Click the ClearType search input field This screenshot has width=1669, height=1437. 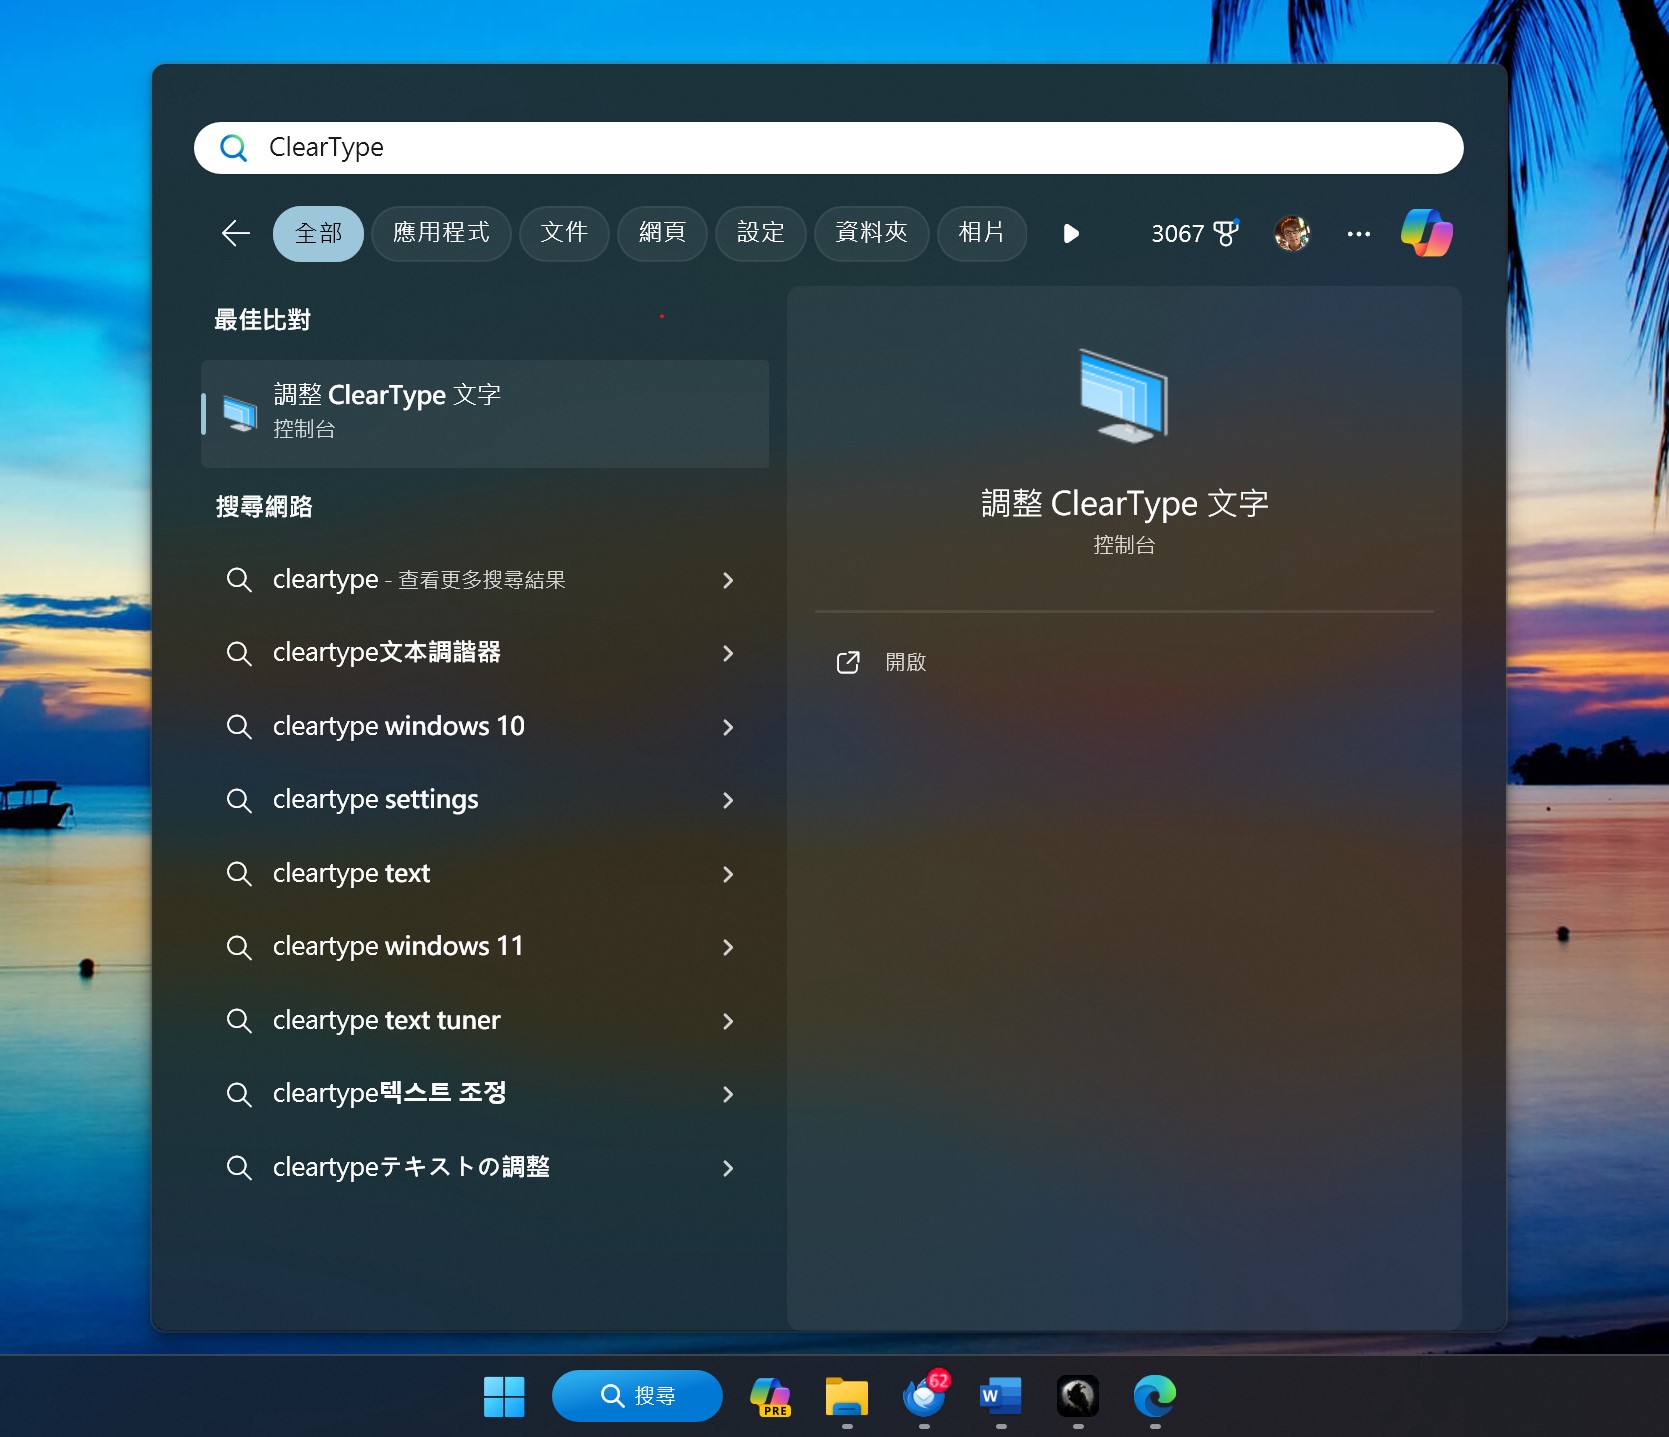tap(828, 148)
